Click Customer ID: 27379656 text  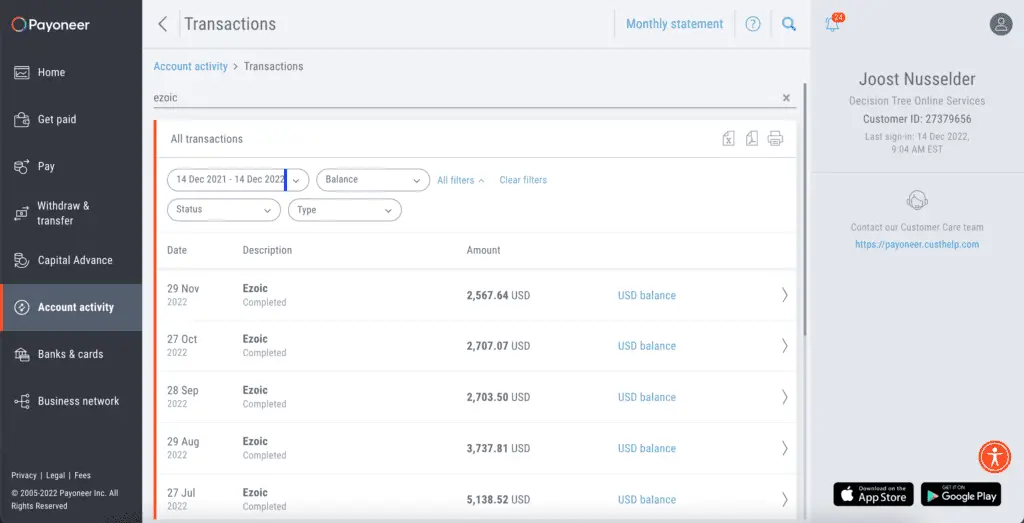pos(917,119)
